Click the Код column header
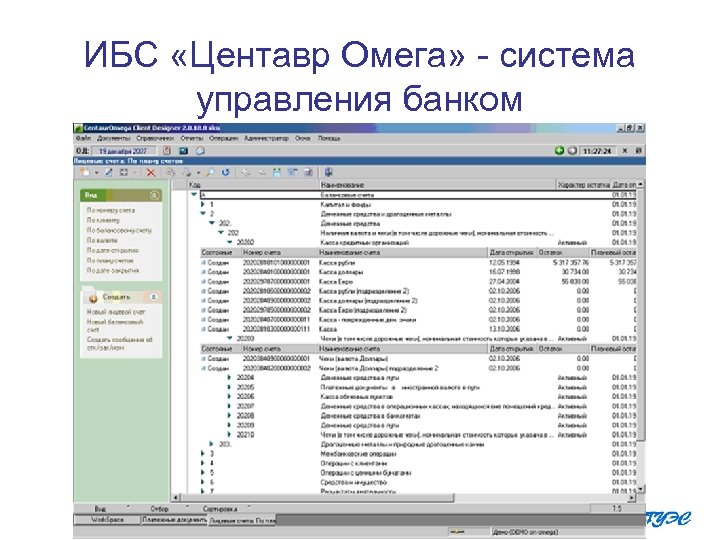The image size is (720, 540). coord(253,185)
